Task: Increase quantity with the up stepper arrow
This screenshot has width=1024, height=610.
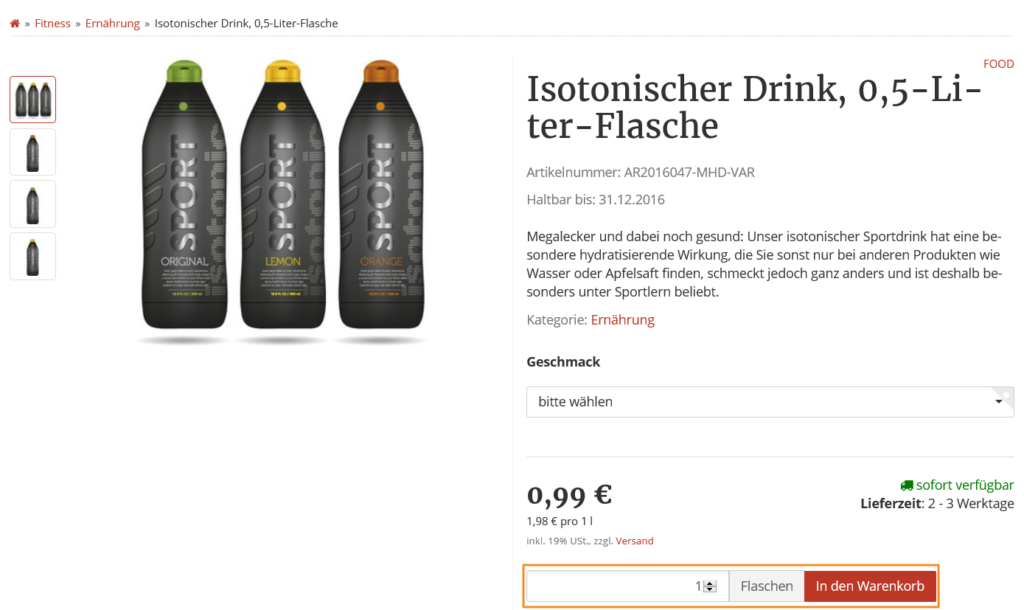Action: 710,583
